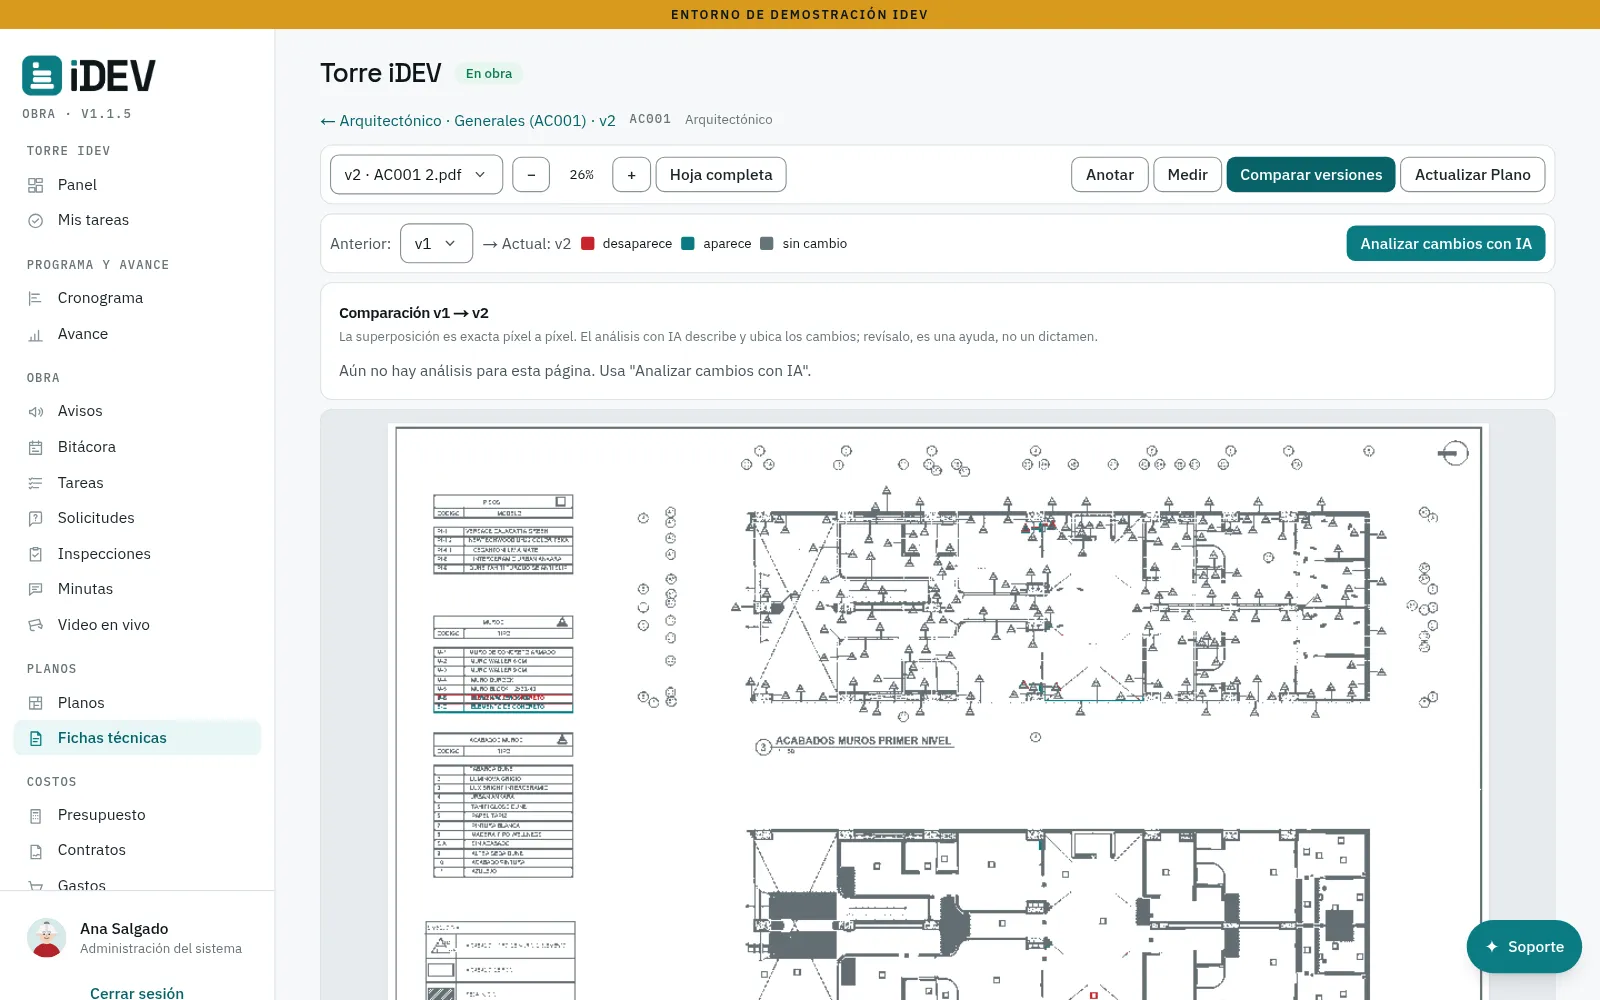Click the Fichas técnicas document icon
This screenshot has width=1600, height=1000.
[36, 738]
